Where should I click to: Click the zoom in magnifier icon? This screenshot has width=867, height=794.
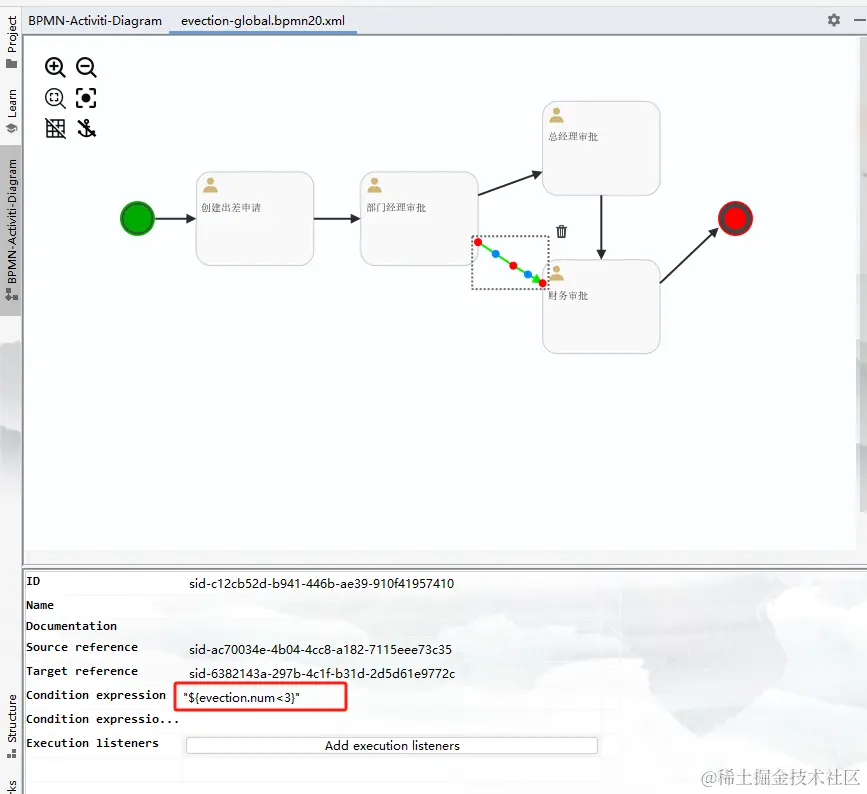coord(55,67)
